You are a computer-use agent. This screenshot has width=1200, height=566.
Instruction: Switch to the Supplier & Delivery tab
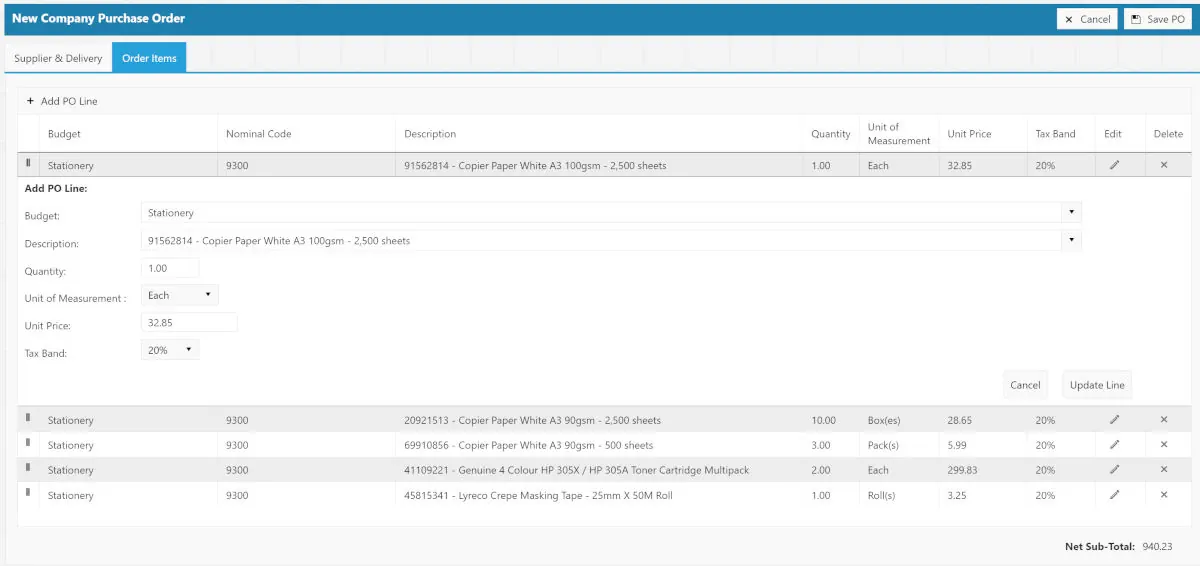click(58, 58)
